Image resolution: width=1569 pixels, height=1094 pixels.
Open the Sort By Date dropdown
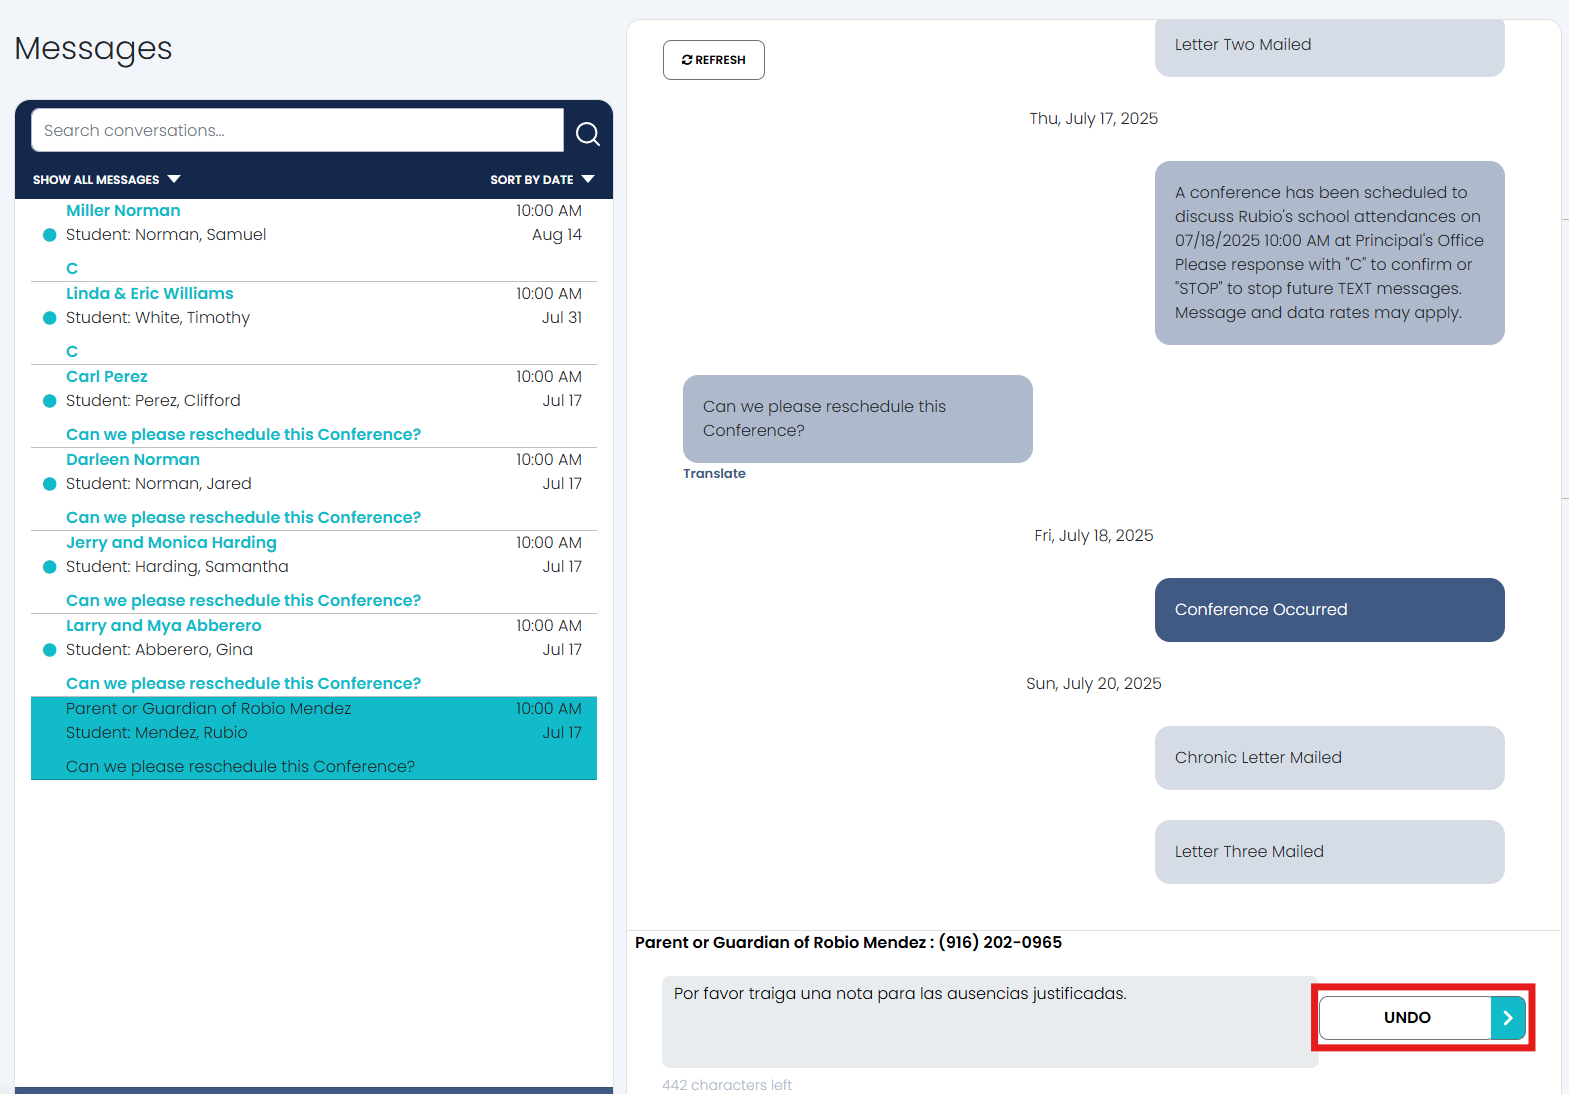click(541, 180)
